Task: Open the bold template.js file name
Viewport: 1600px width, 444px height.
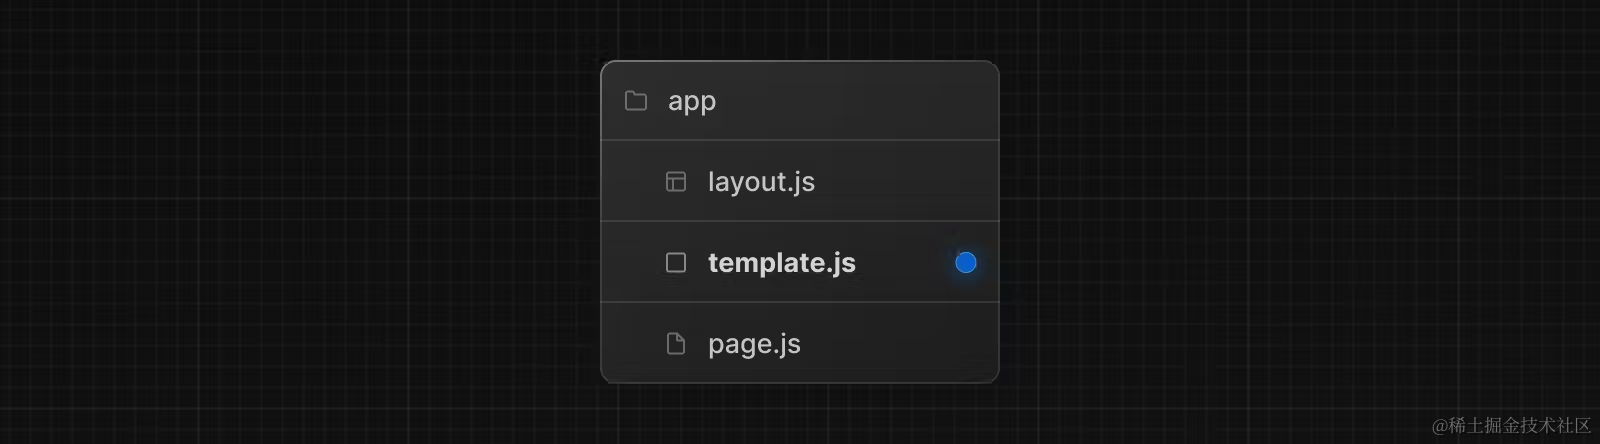Action: (782, 263)
